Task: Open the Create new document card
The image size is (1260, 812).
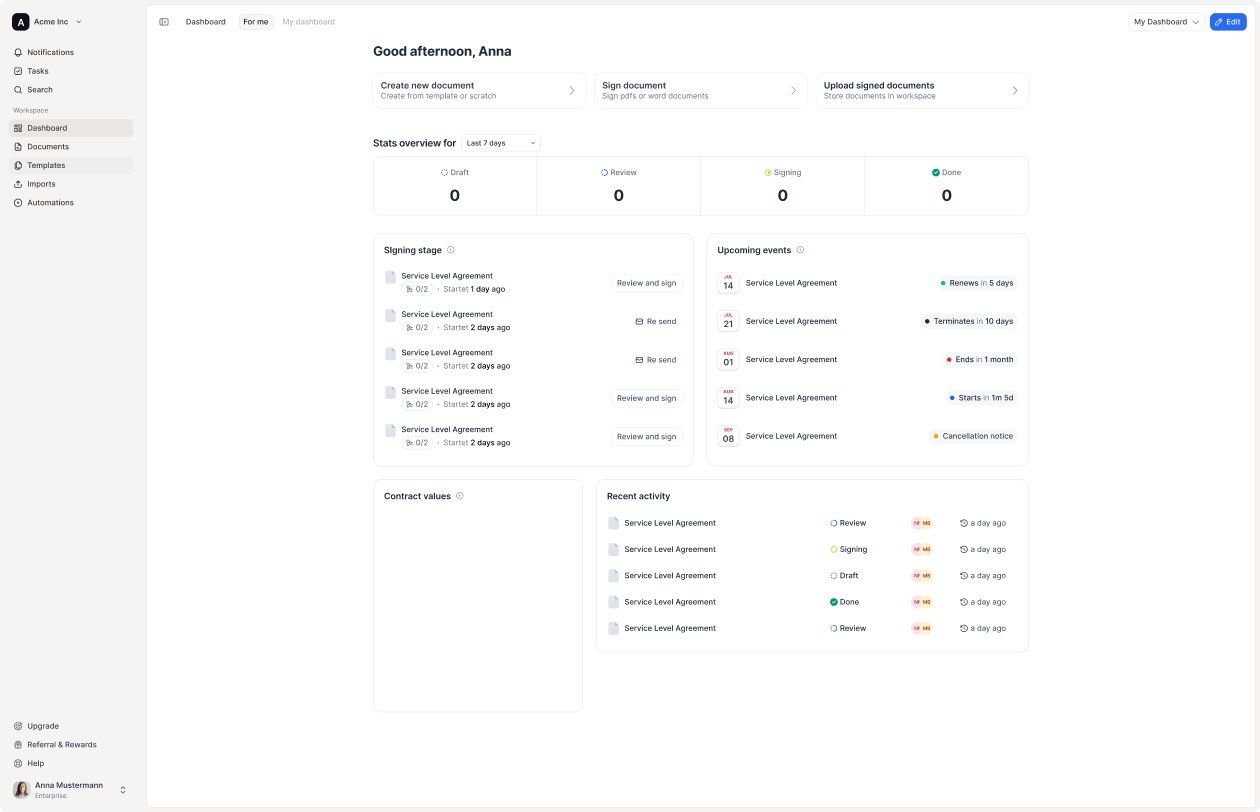Action: coord(479,90)
